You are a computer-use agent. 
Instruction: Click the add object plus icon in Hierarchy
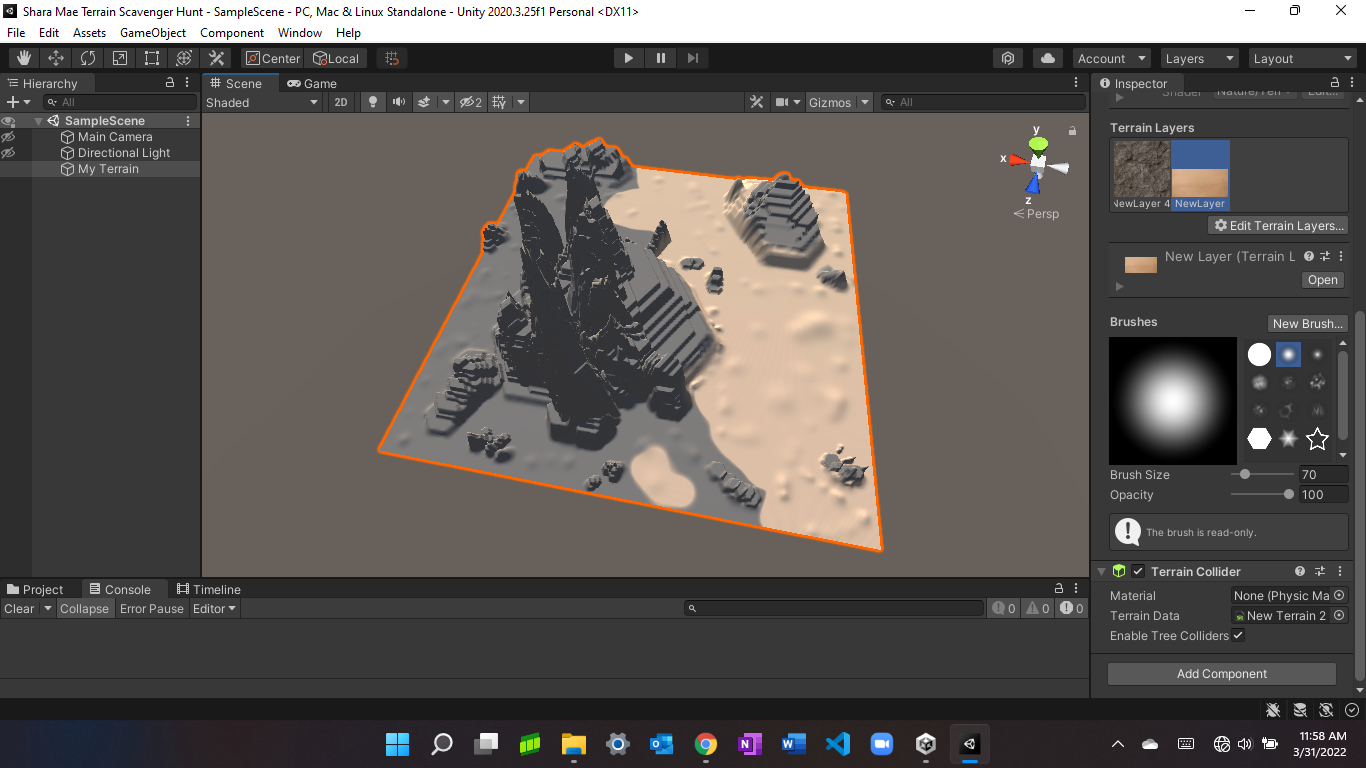[12, 102]
